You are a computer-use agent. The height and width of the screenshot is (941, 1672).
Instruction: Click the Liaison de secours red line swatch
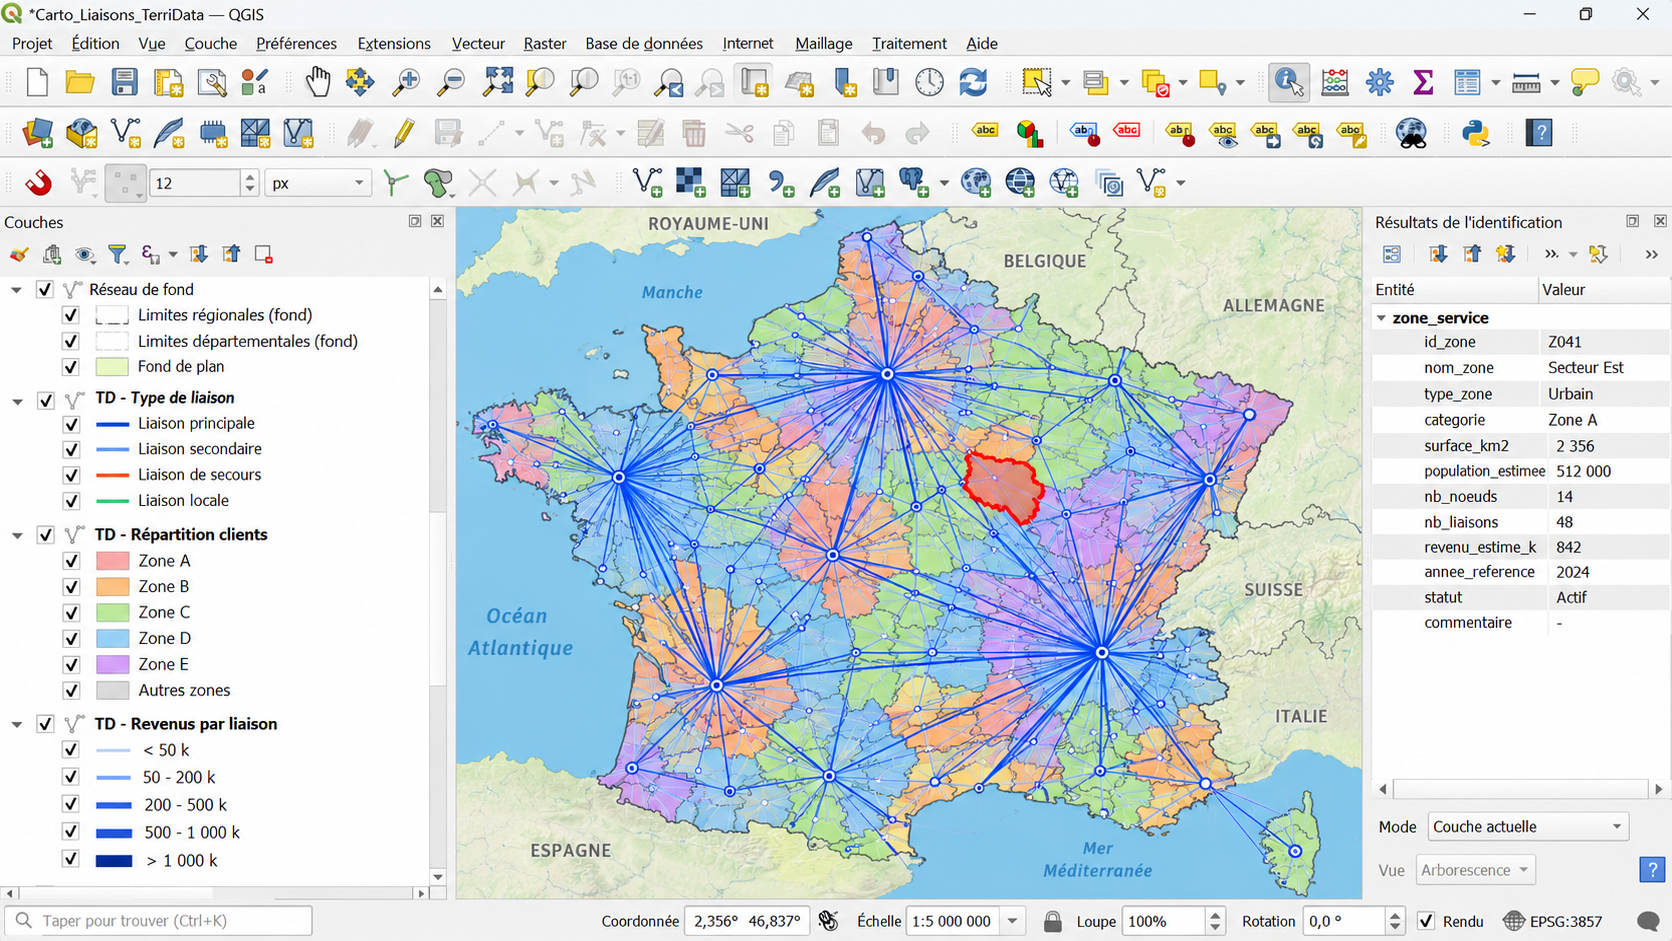[x=113, y=475]
